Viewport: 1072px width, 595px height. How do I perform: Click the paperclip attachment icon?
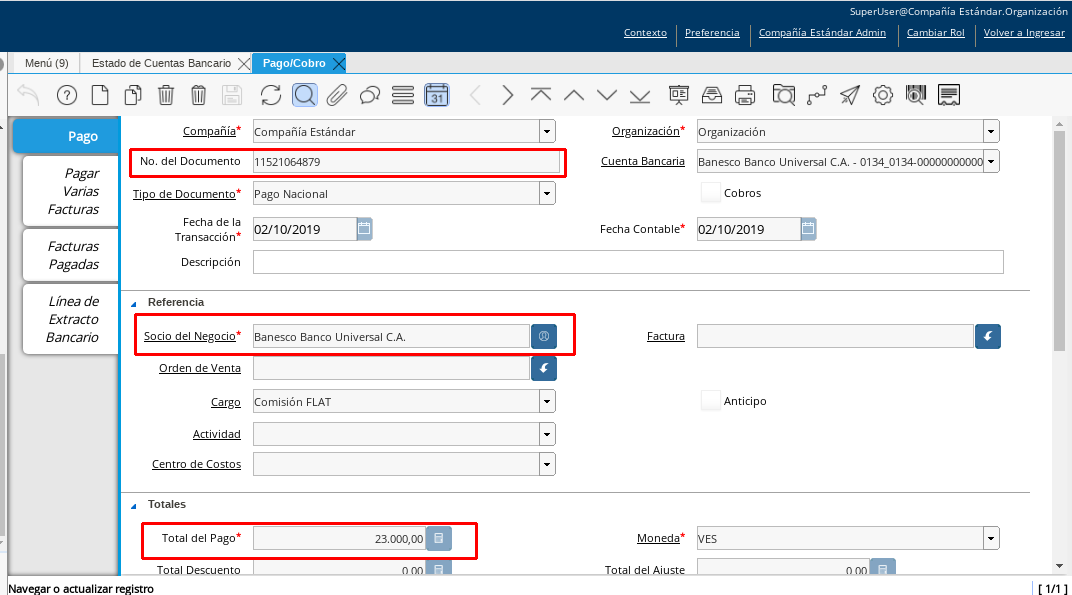[x=337, y=95]
